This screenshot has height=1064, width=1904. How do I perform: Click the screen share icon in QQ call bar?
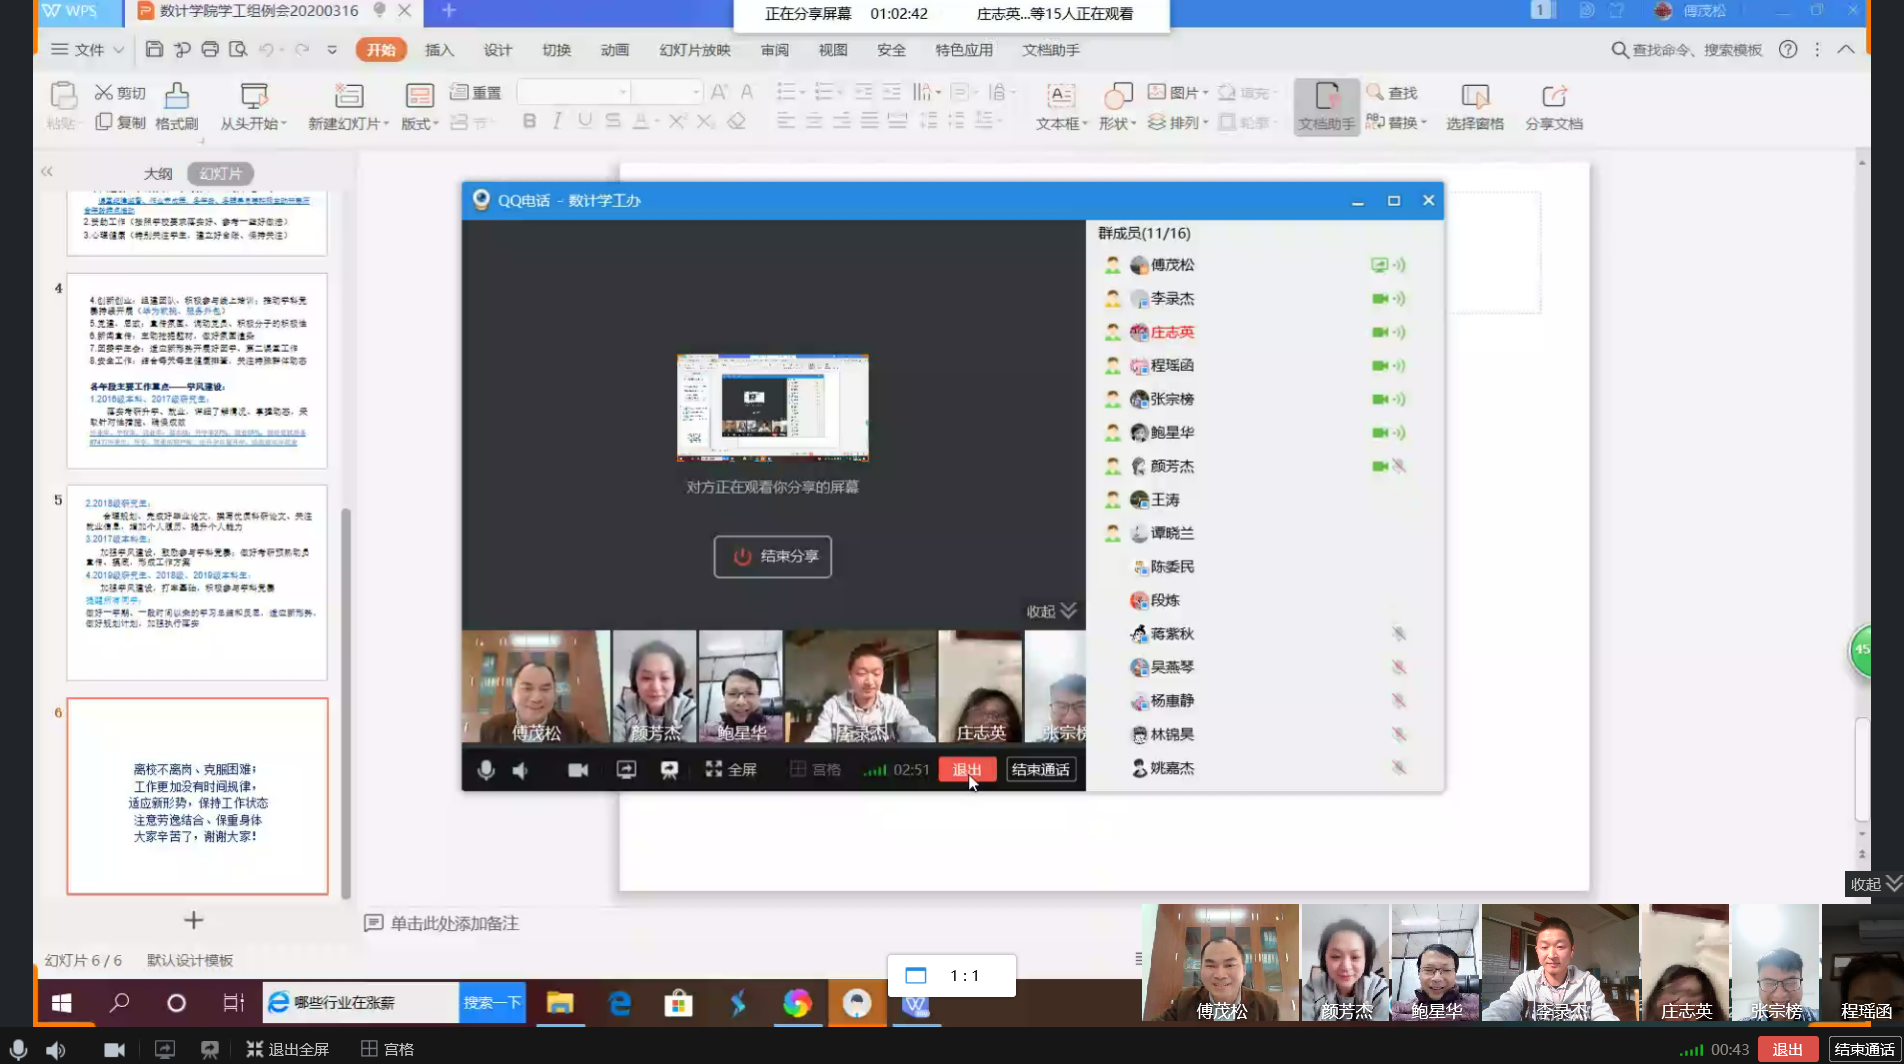[x=626, y=769]
